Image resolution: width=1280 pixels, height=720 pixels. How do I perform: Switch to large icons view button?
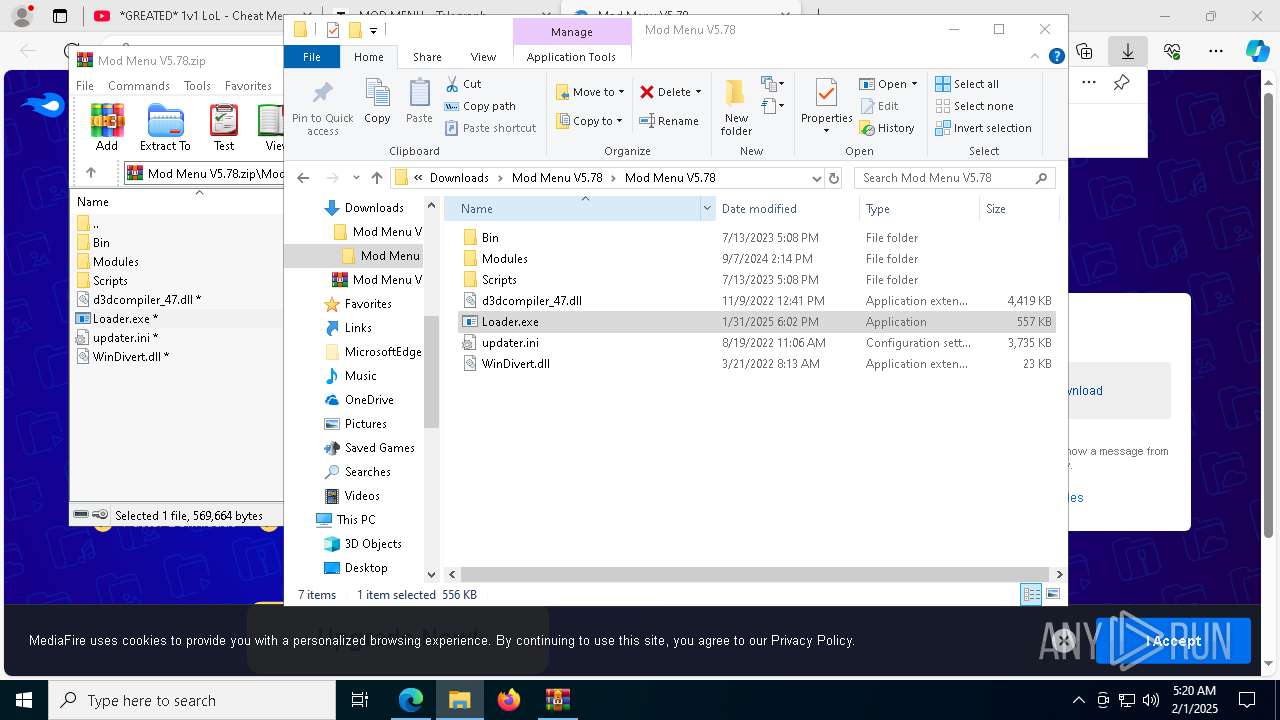pyautogui.click(x=1052, y=594)
